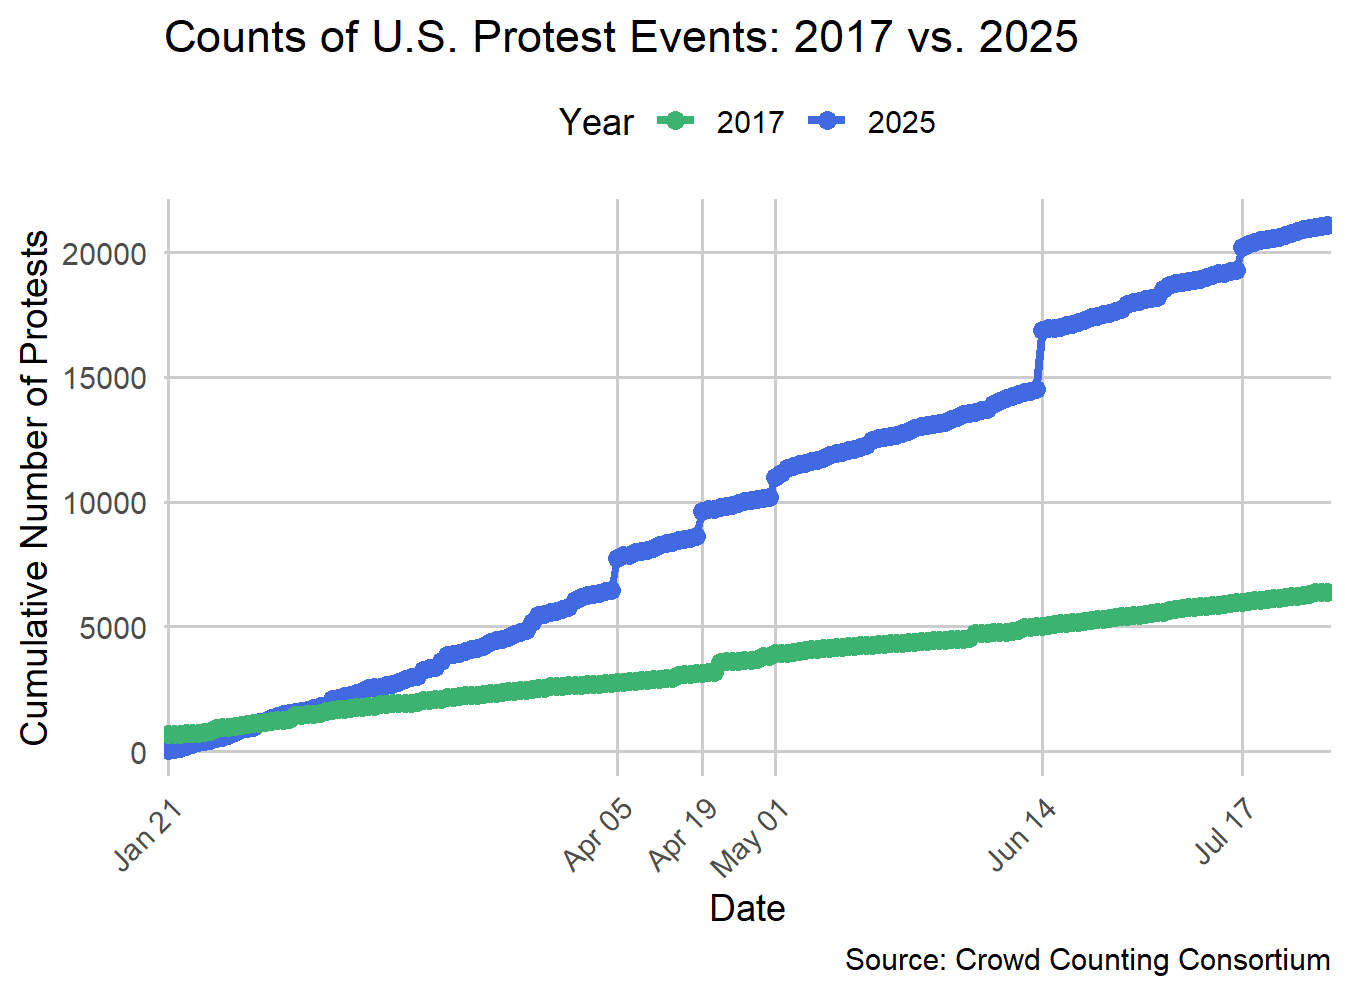Click the 20000 y-axis tick label
1350x994 pixels.
point(104,254)
